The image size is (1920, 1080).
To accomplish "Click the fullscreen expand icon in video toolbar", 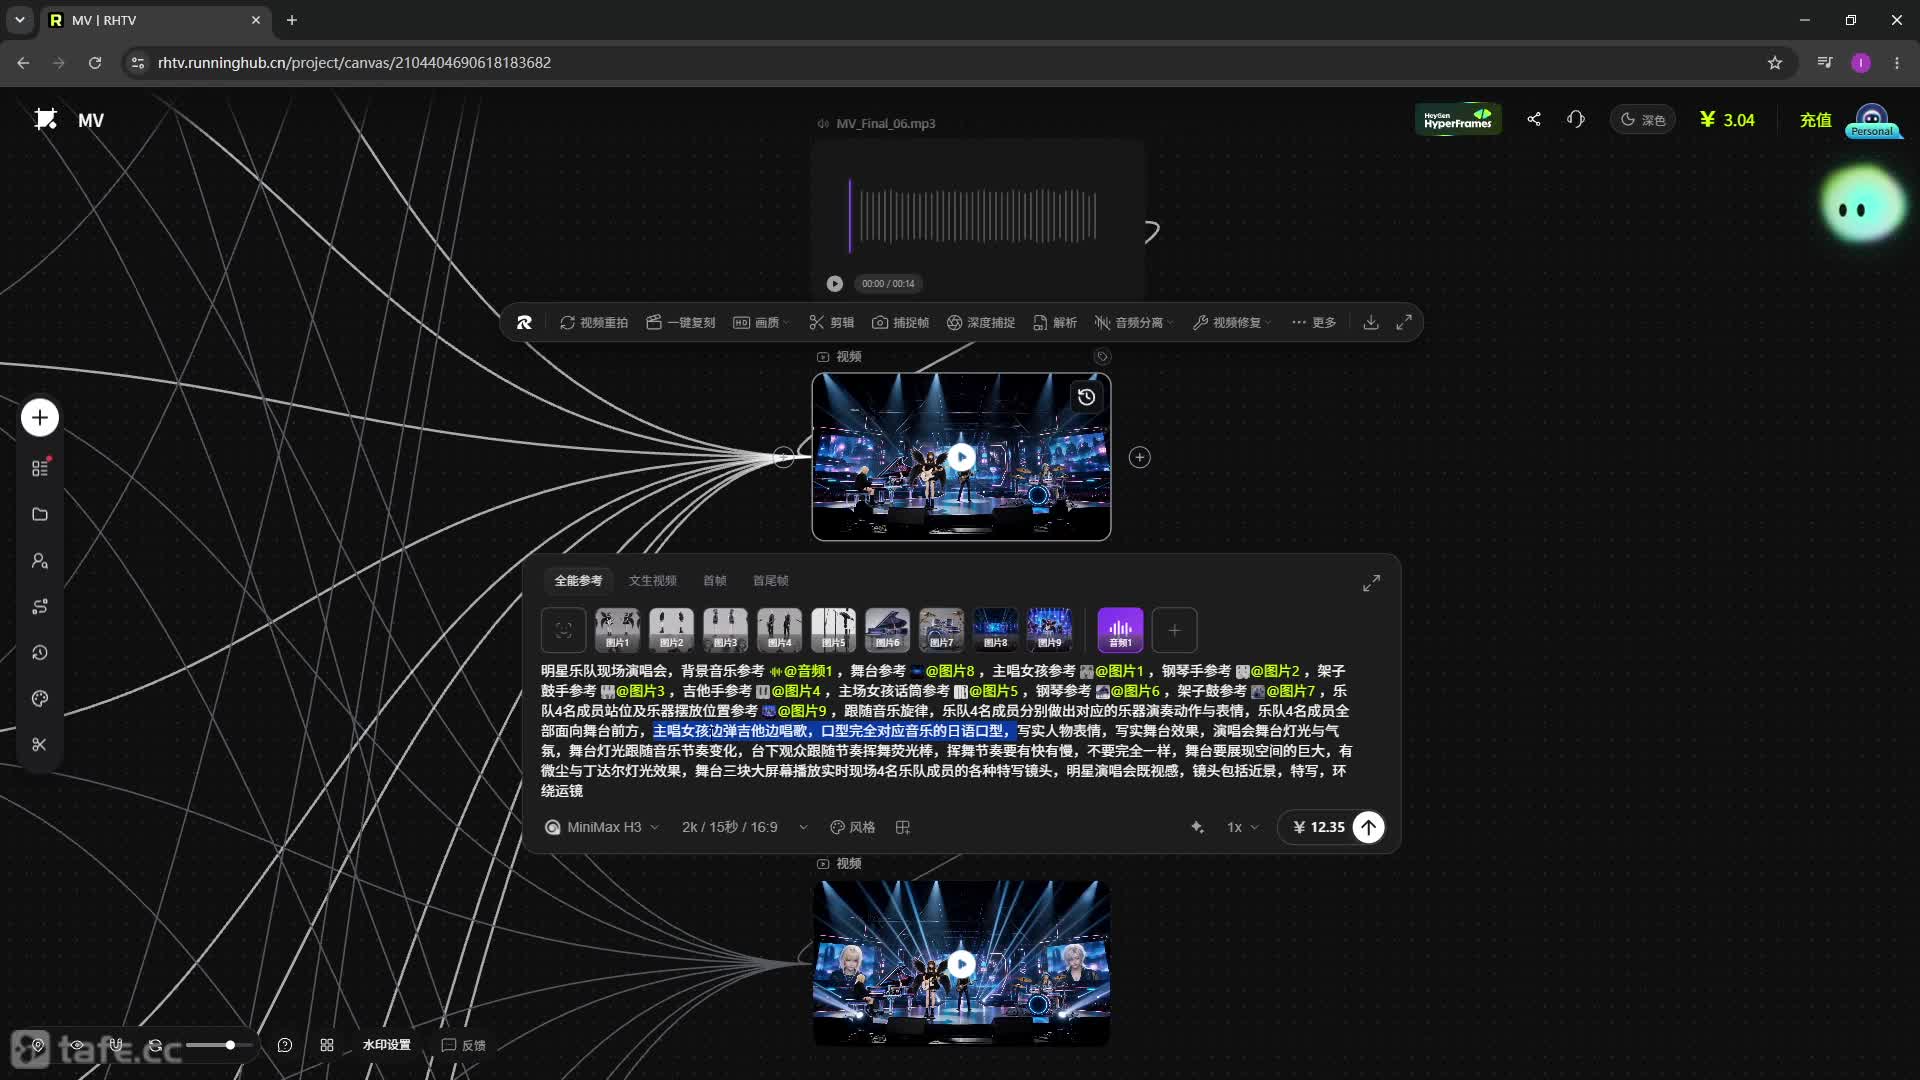I will tap(1404, 322).
